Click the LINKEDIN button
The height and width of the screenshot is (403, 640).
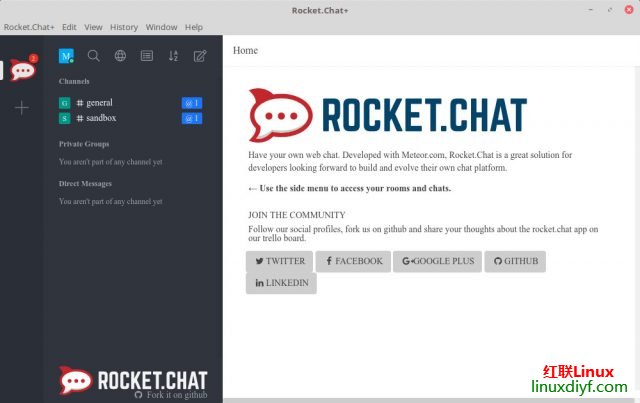[x=281, y=283]
